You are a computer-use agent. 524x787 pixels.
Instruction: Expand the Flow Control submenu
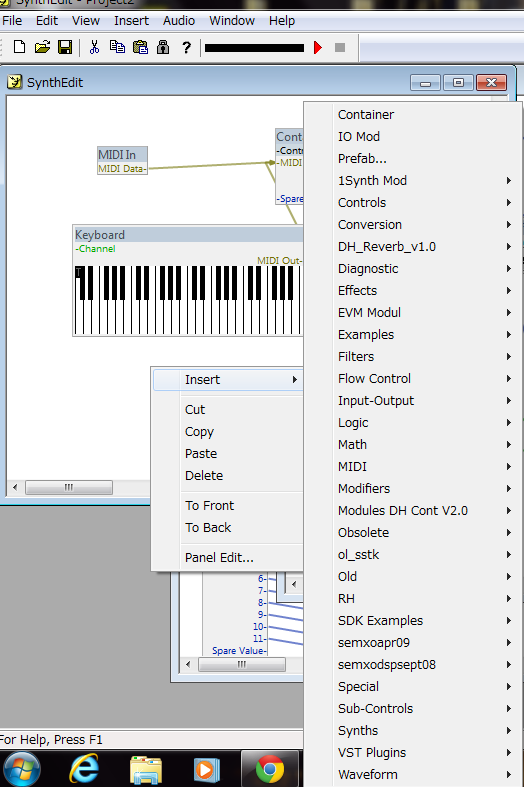tap(413, 379)
